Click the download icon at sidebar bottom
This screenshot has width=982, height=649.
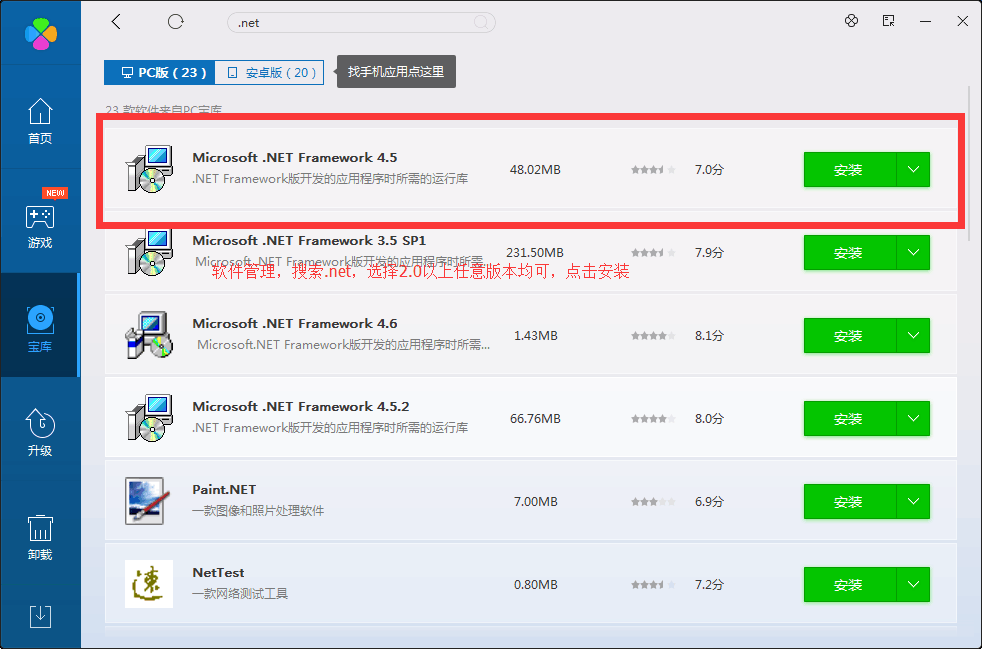tap(40, 616)
